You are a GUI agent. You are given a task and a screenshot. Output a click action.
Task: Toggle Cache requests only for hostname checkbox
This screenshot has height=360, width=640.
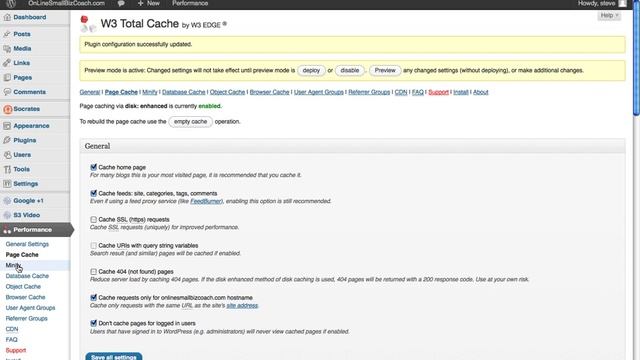[x=93, y=298]
